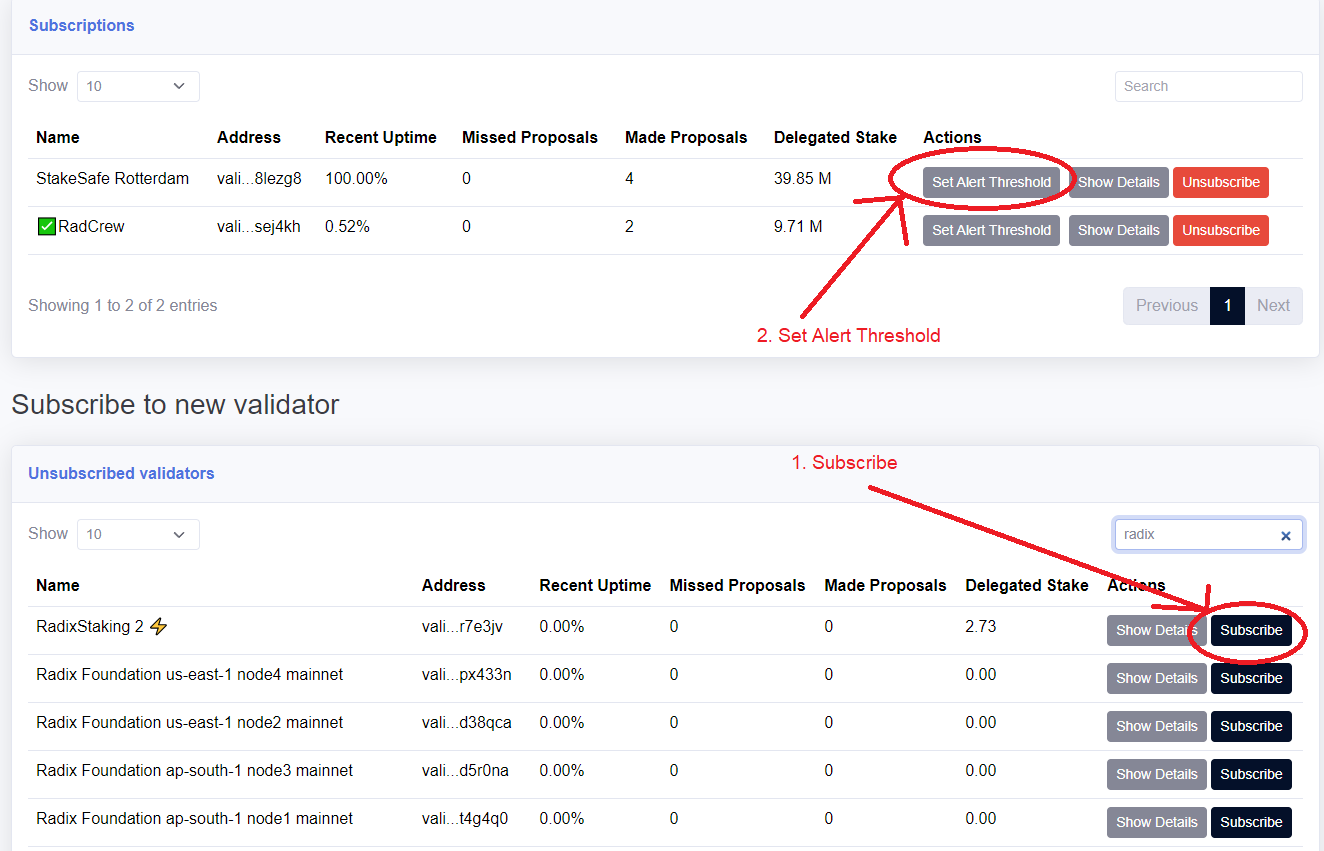
Task: Open the Unsubscribed validators Show entries dropdown
Action: click(x=138, y=534)
